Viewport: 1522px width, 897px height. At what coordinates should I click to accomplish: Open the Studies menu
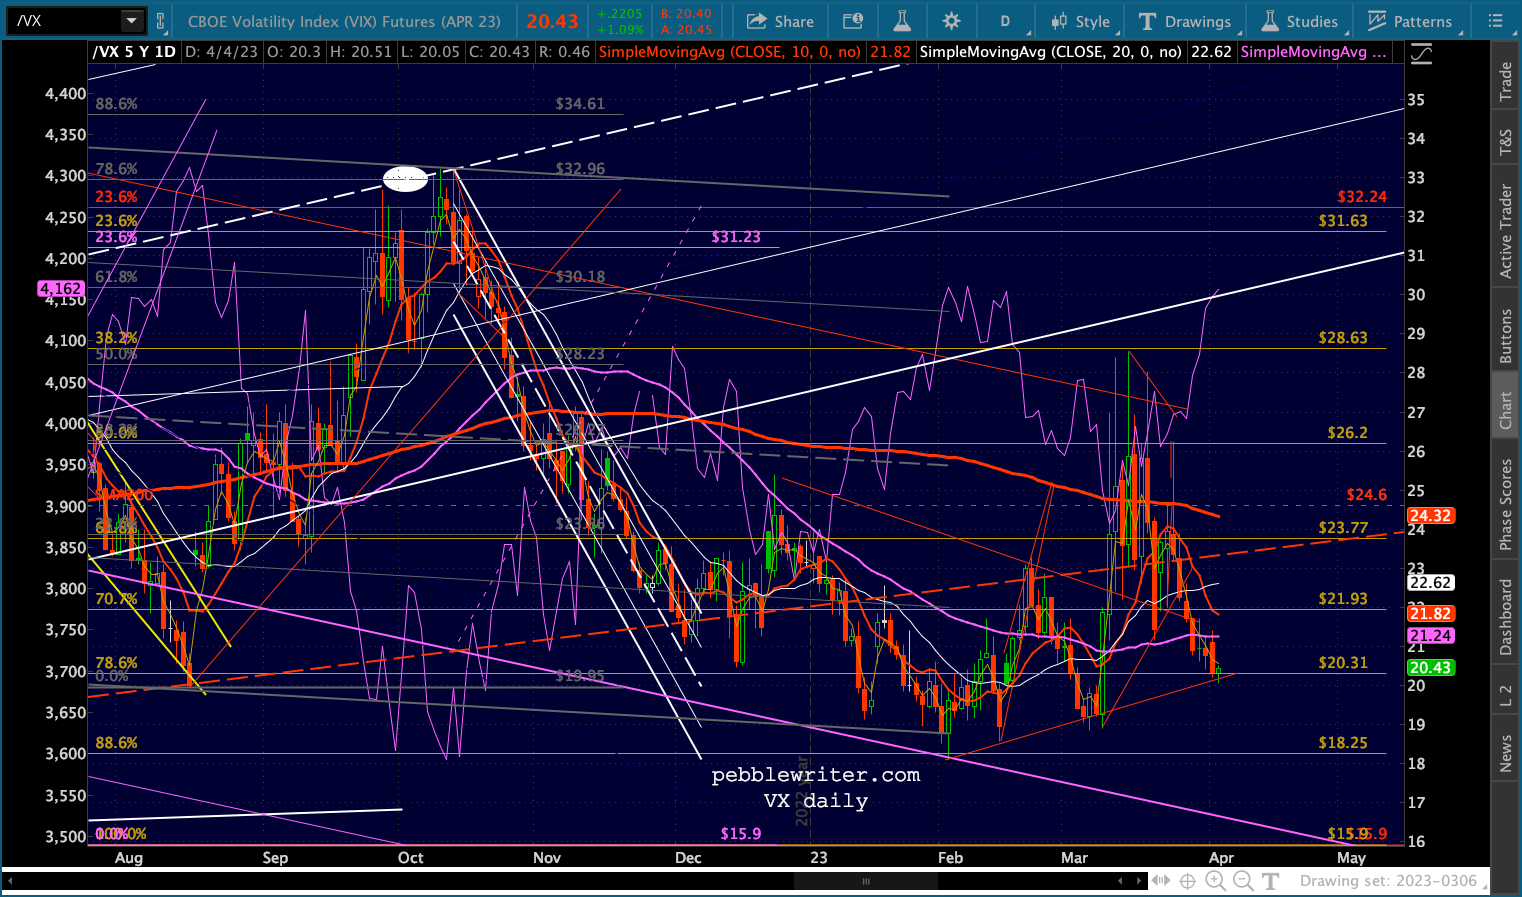tap(1299, 21)
